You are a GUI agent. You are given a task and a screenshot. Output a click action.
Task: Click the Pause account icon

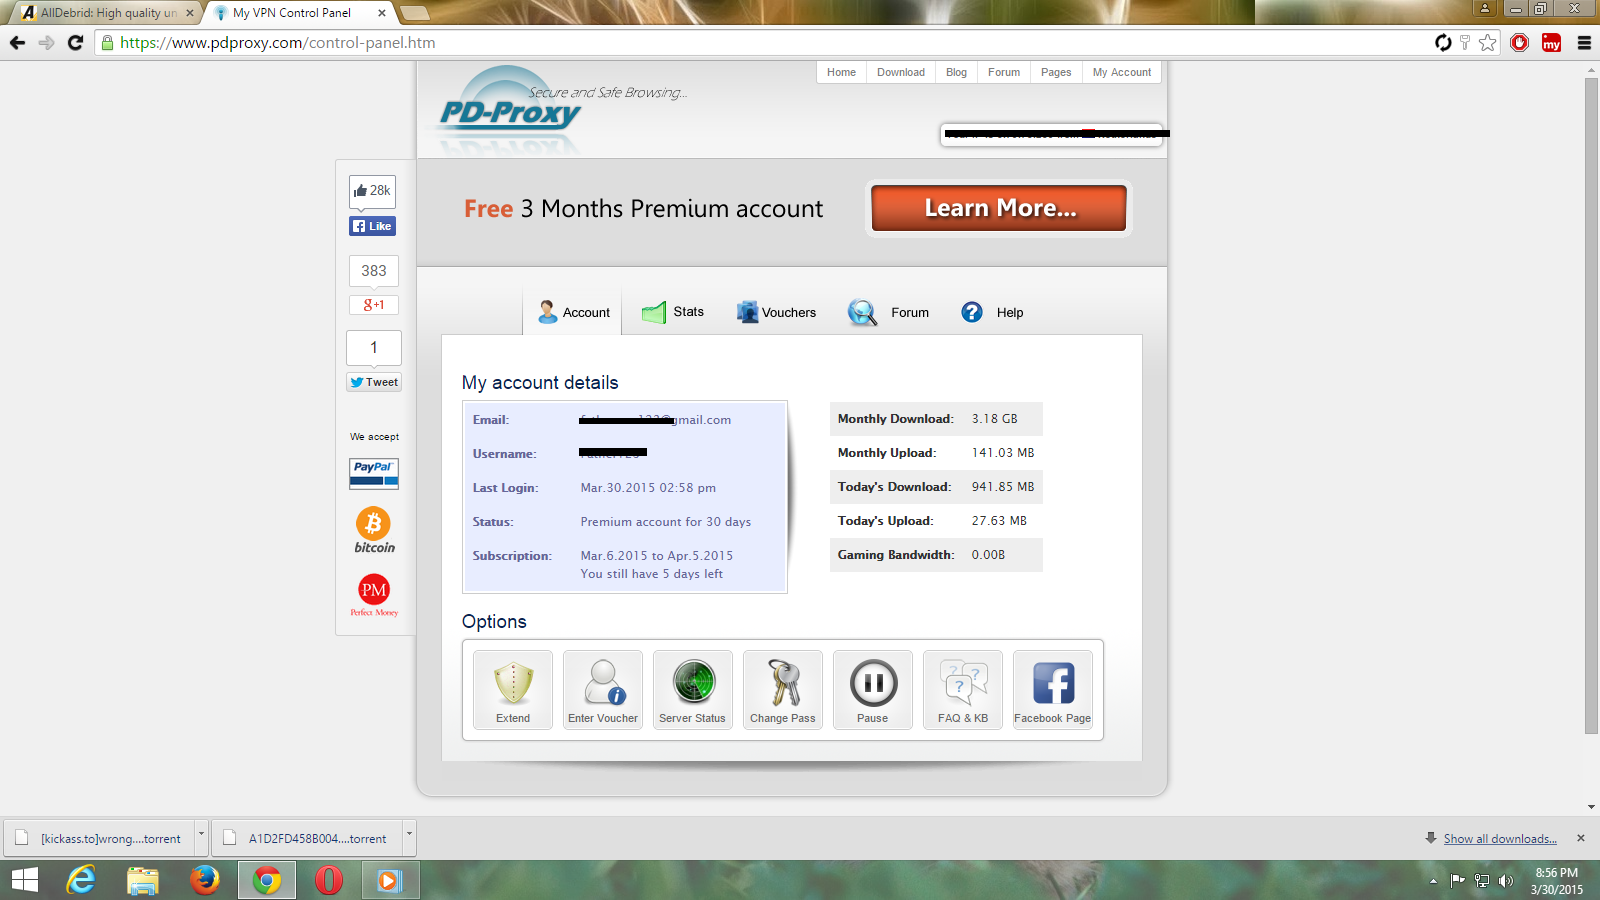(873, 690)
